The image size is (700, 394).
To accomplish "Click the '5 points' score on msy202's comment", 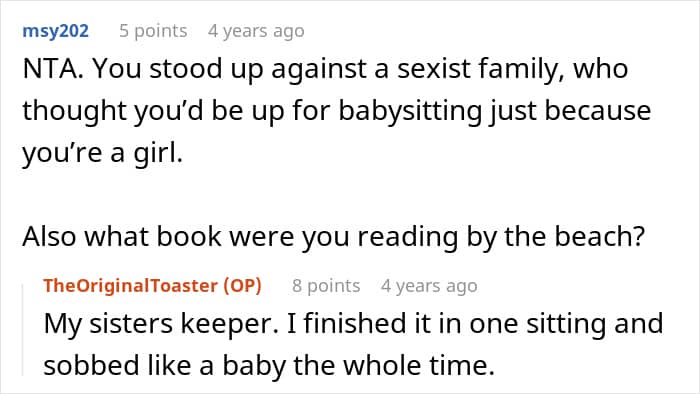I will point(153,31).
